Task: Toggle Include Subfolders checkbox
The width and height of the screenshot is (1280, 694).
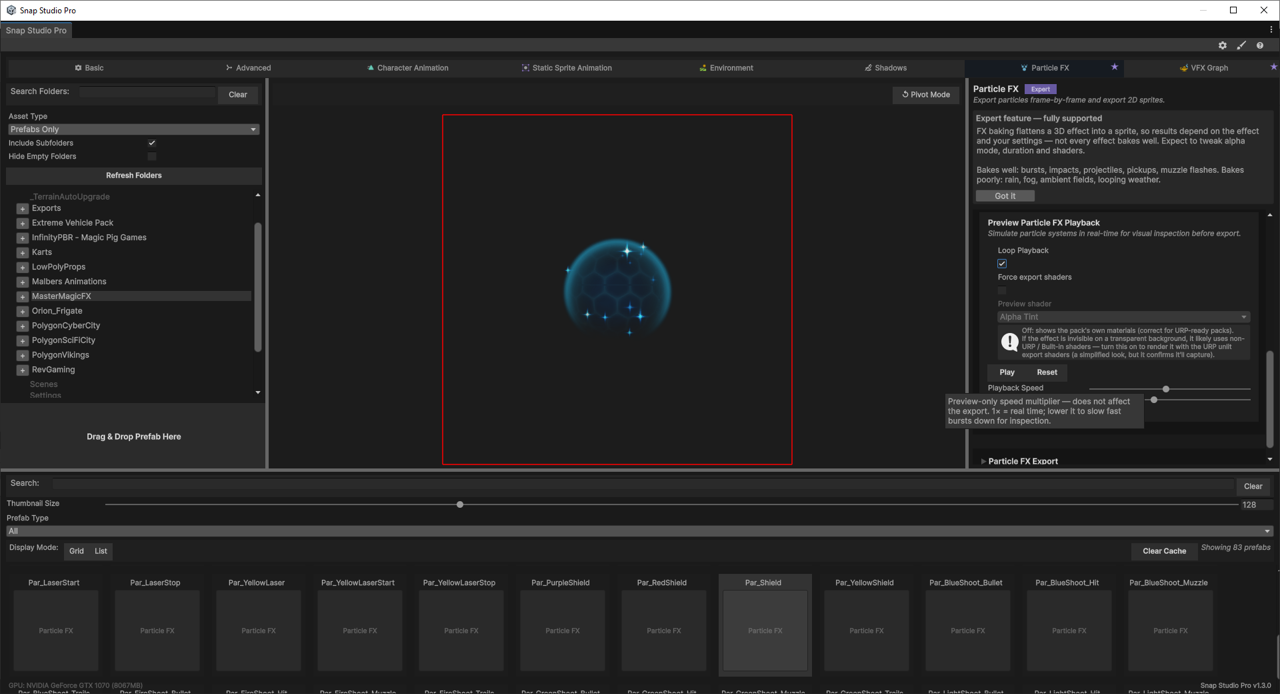Action: (152, 143)
